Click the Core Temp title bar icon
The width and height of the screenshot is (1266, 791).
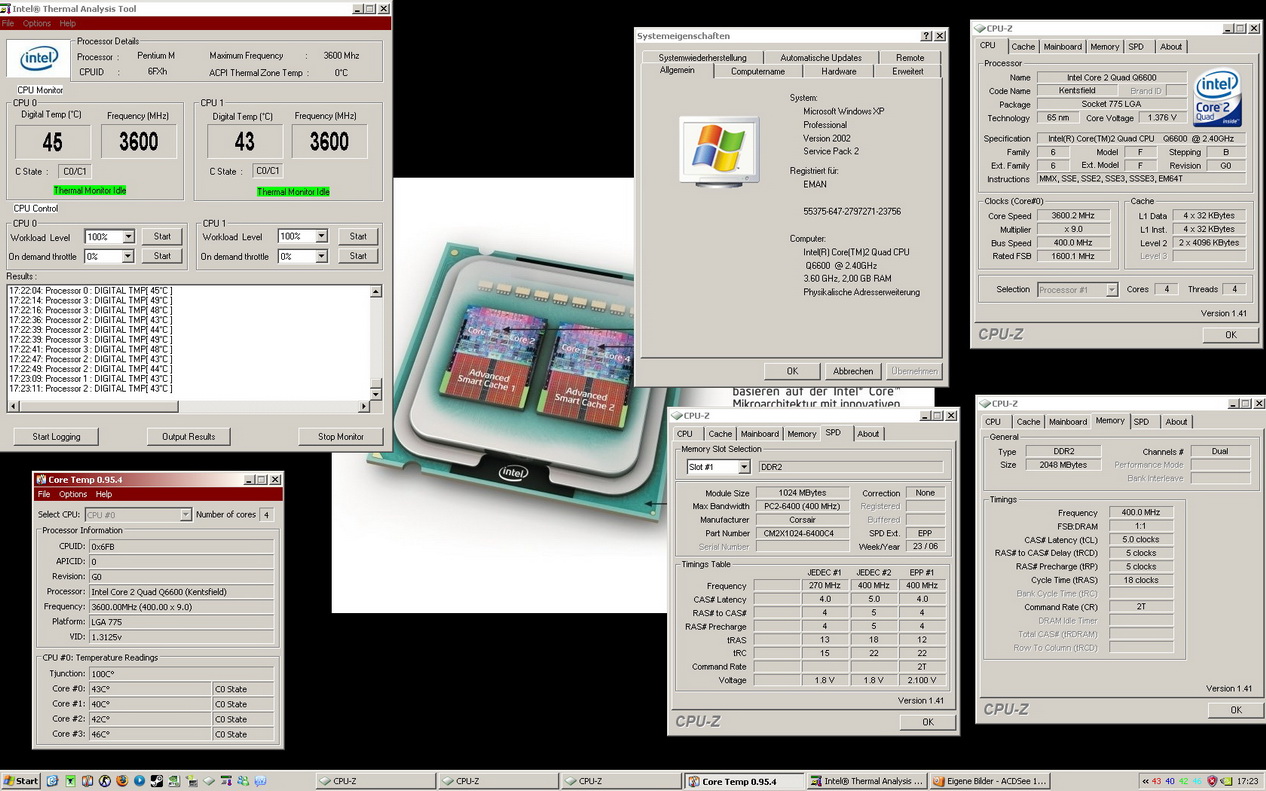click(x=40, y=480)
